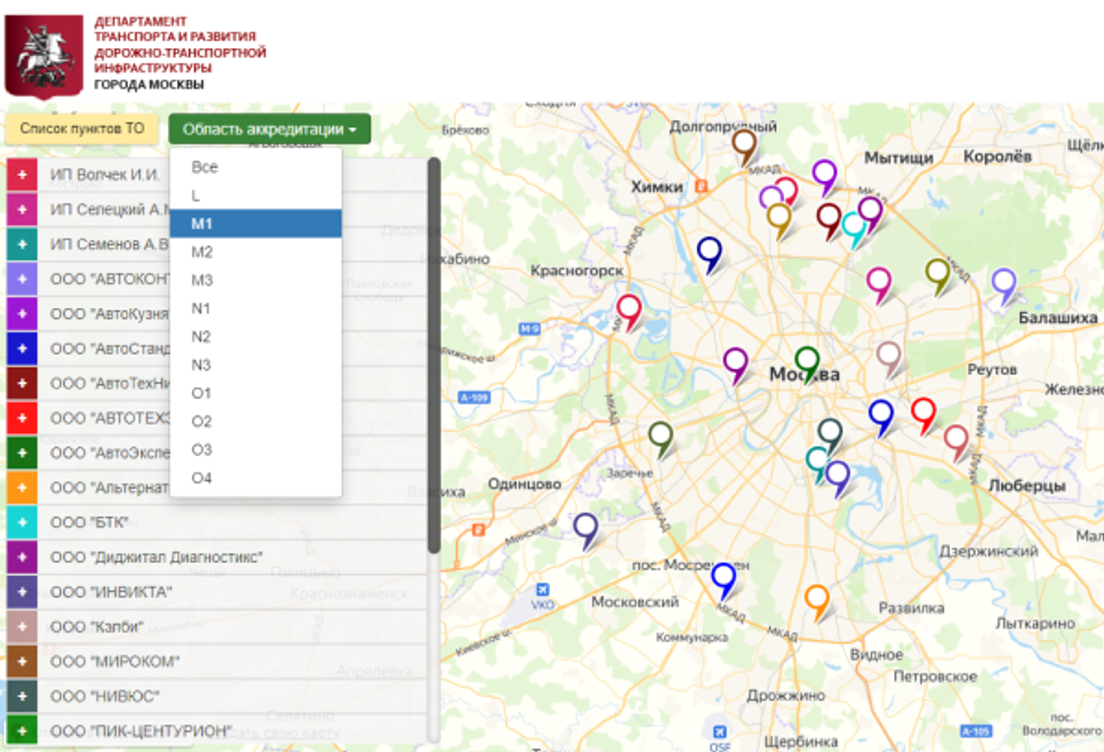Choose category M2 in the dropdown

[x=256, y=251]
